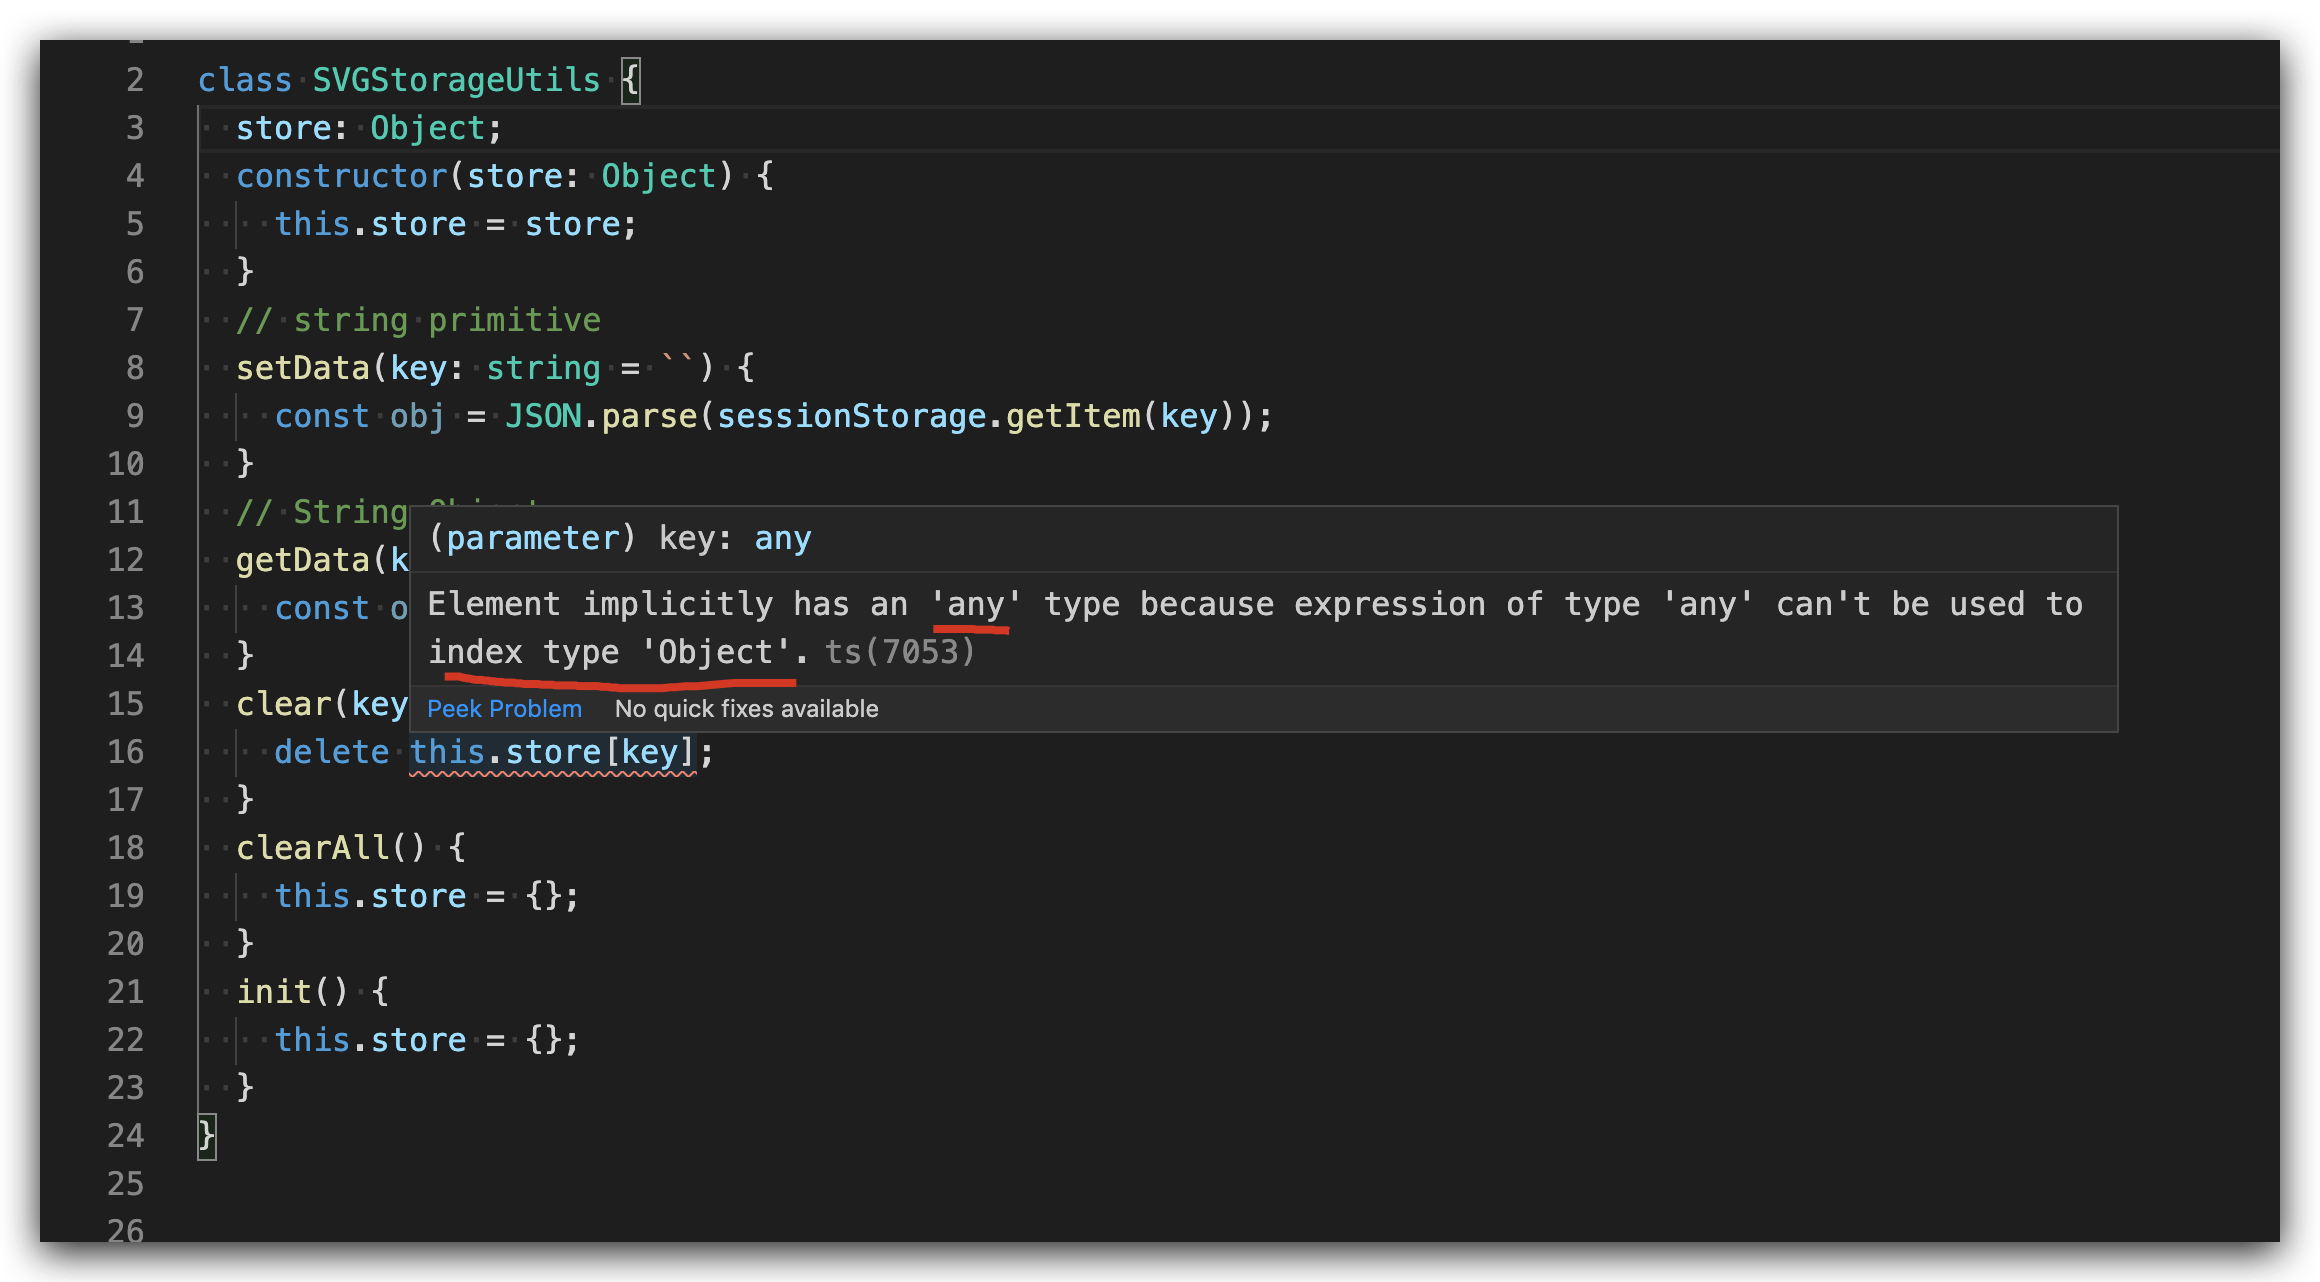Click line number 24 in gutter

[x=126, y=1136]
